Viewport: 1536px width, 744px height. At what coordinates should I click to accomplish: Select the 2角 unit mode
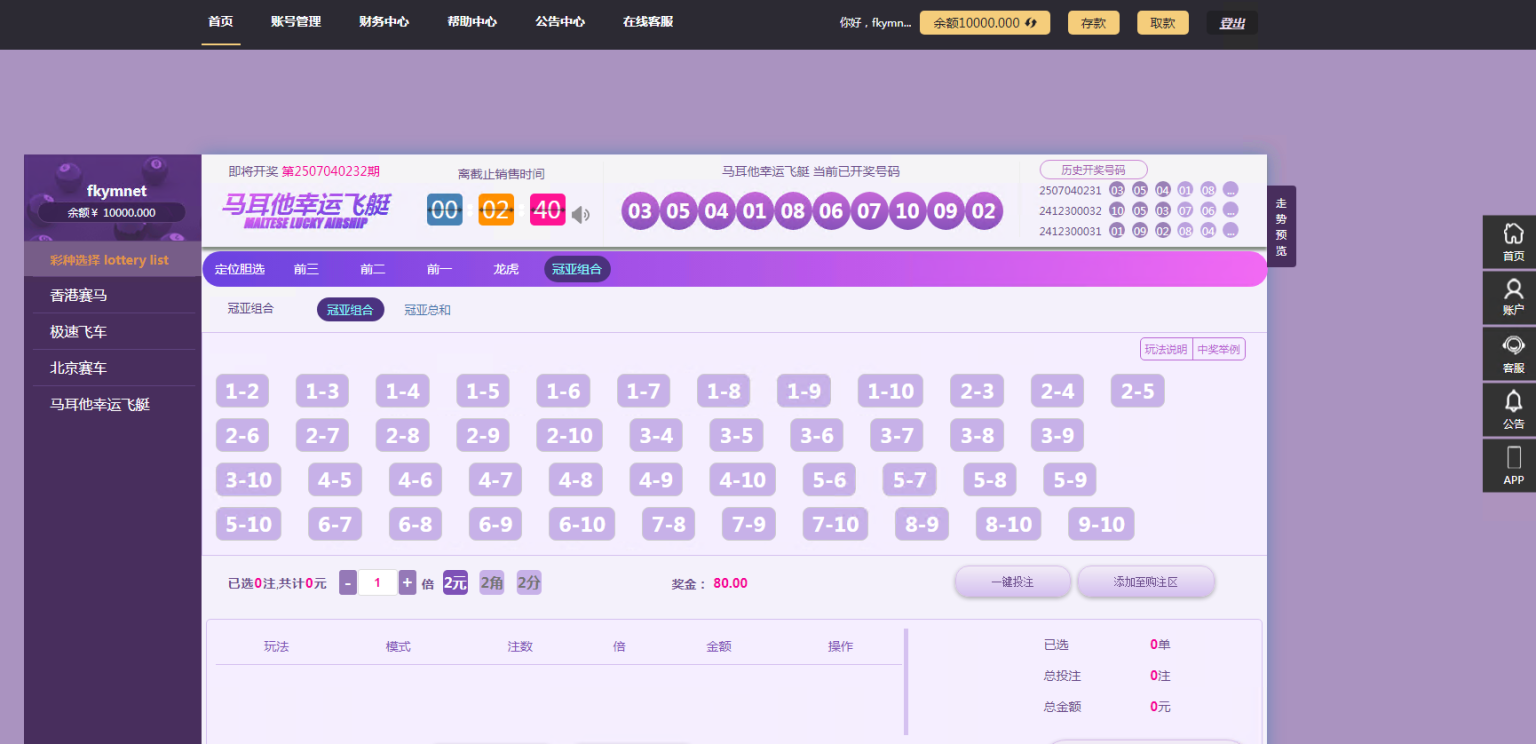[x=492, y=583]
